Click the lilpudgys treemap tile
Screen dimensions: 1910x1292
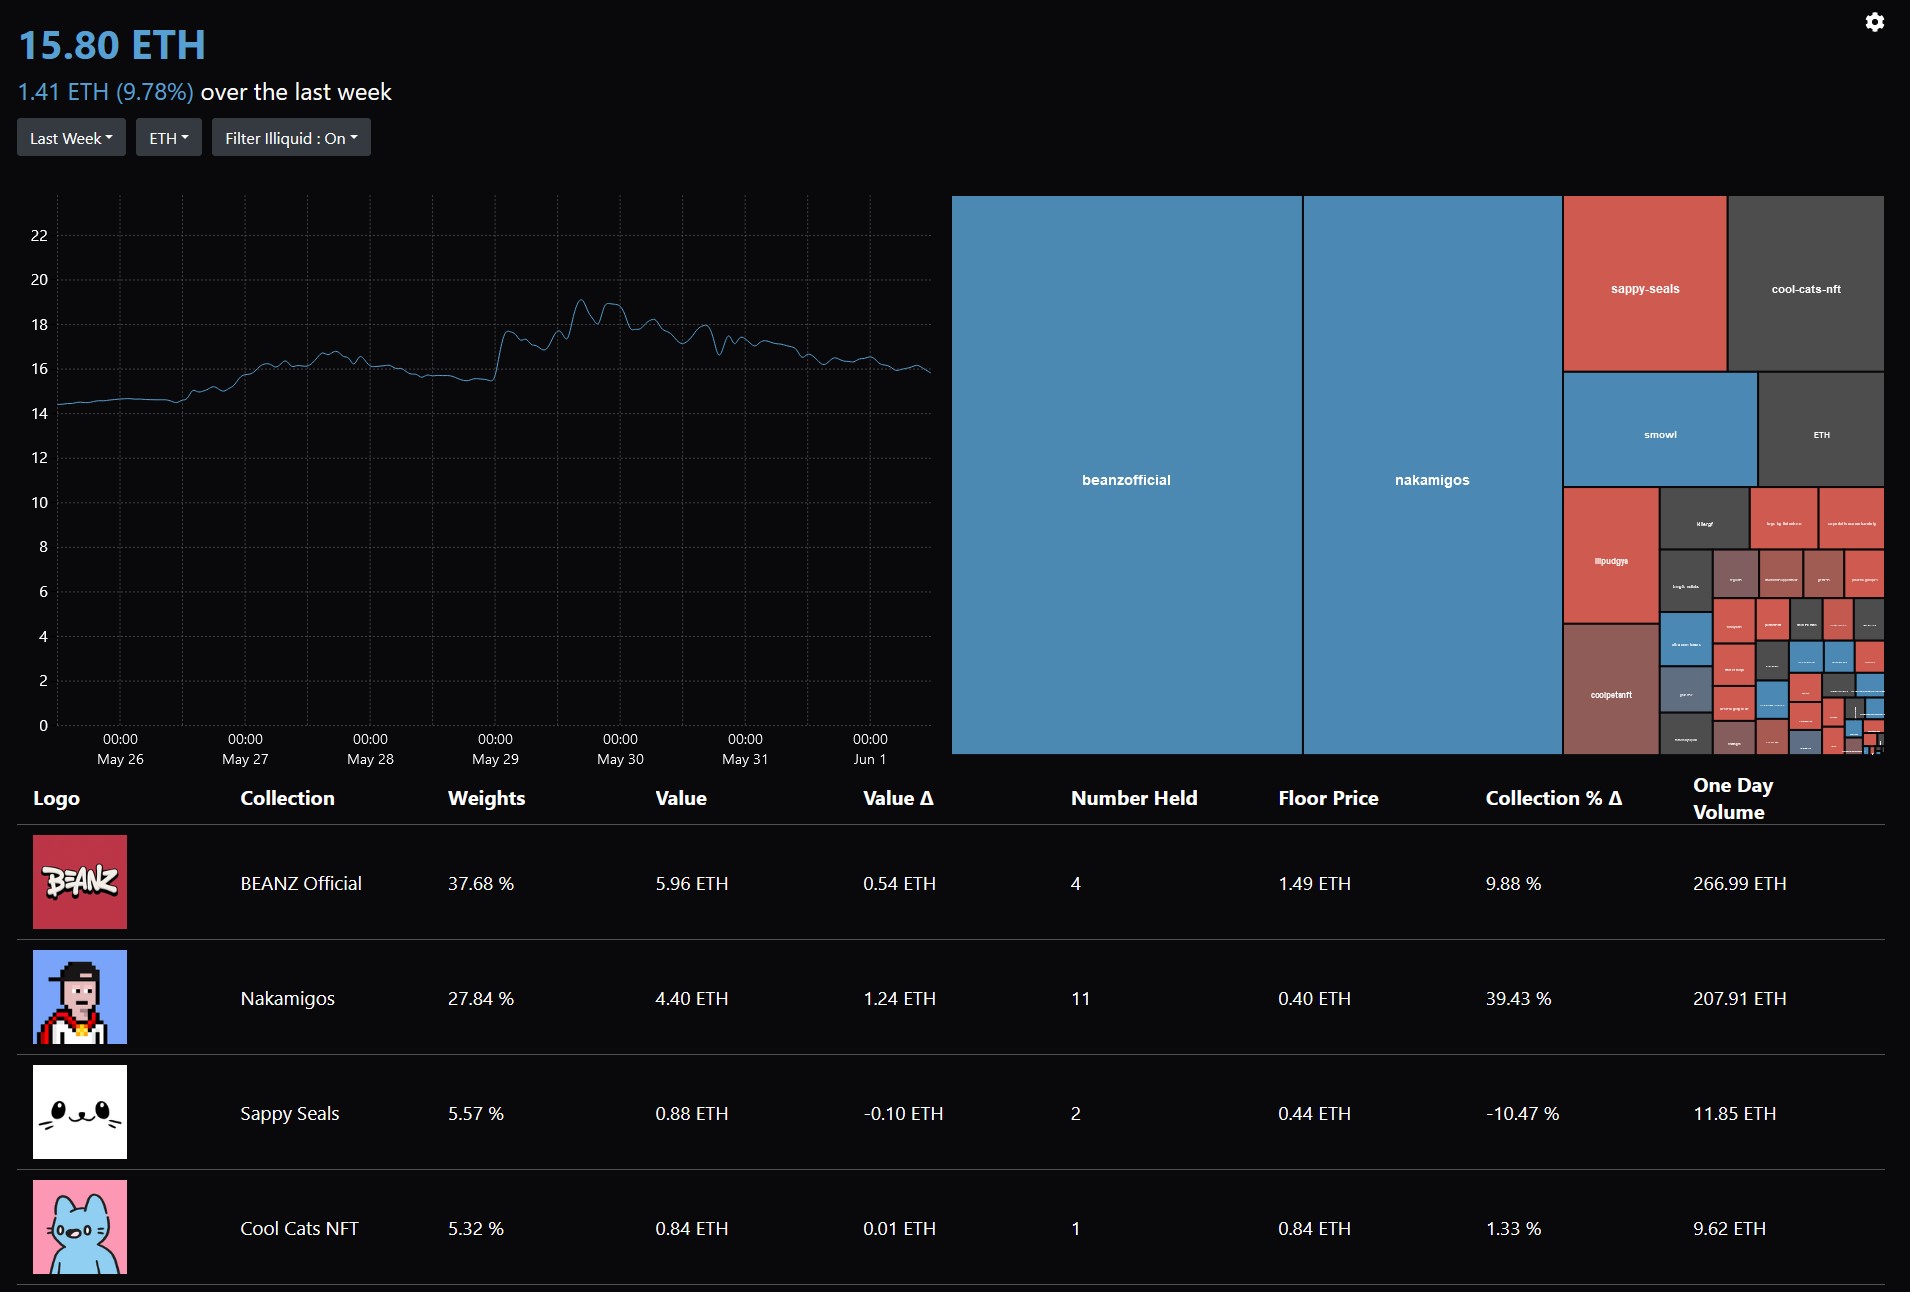[x=1610, y=560]
